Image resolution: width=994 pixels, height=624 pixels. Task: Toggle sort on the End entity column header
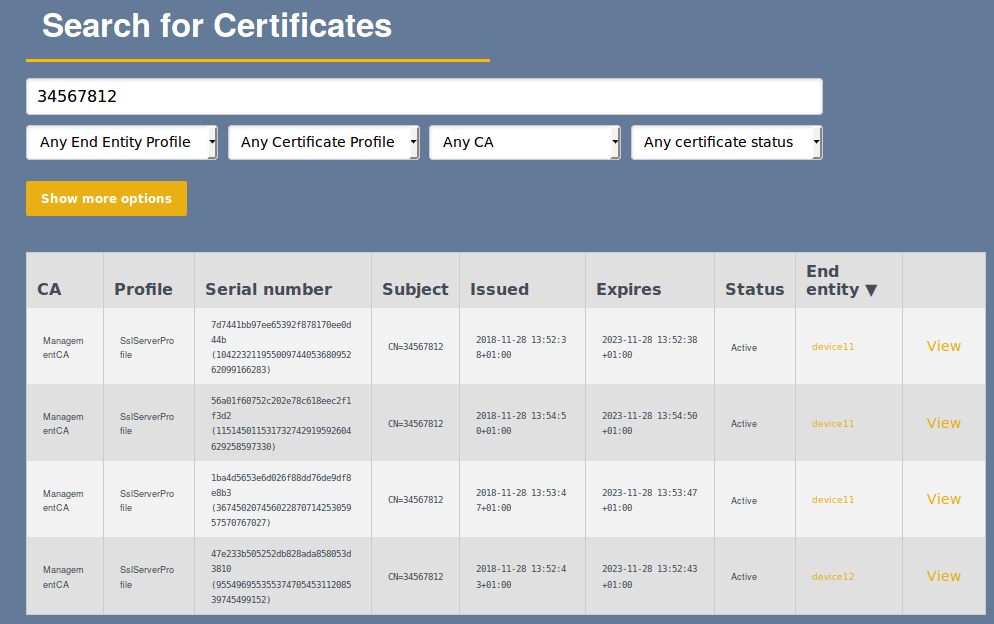(x=841, y=280)
